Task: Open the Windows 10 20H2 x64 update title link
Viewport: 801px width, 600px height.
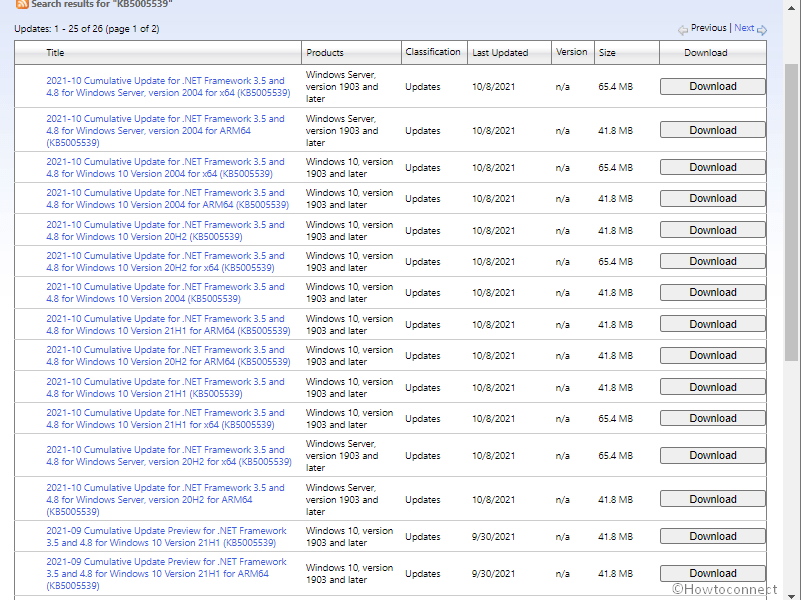Action: 165,262
